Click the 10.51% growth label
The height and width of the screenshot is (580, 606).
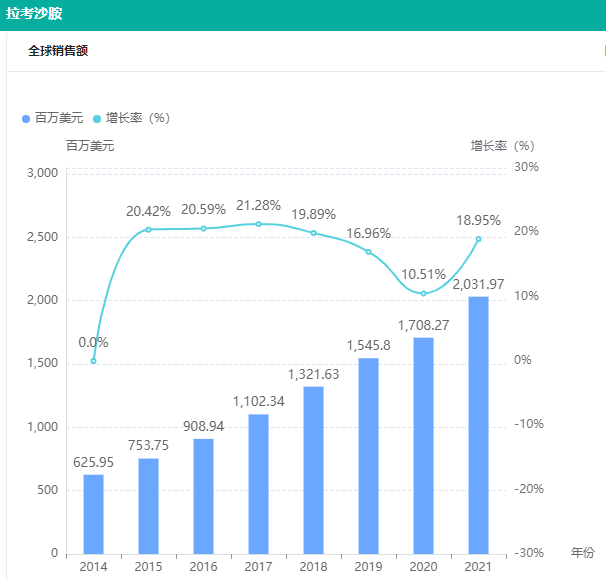point(424,274)
